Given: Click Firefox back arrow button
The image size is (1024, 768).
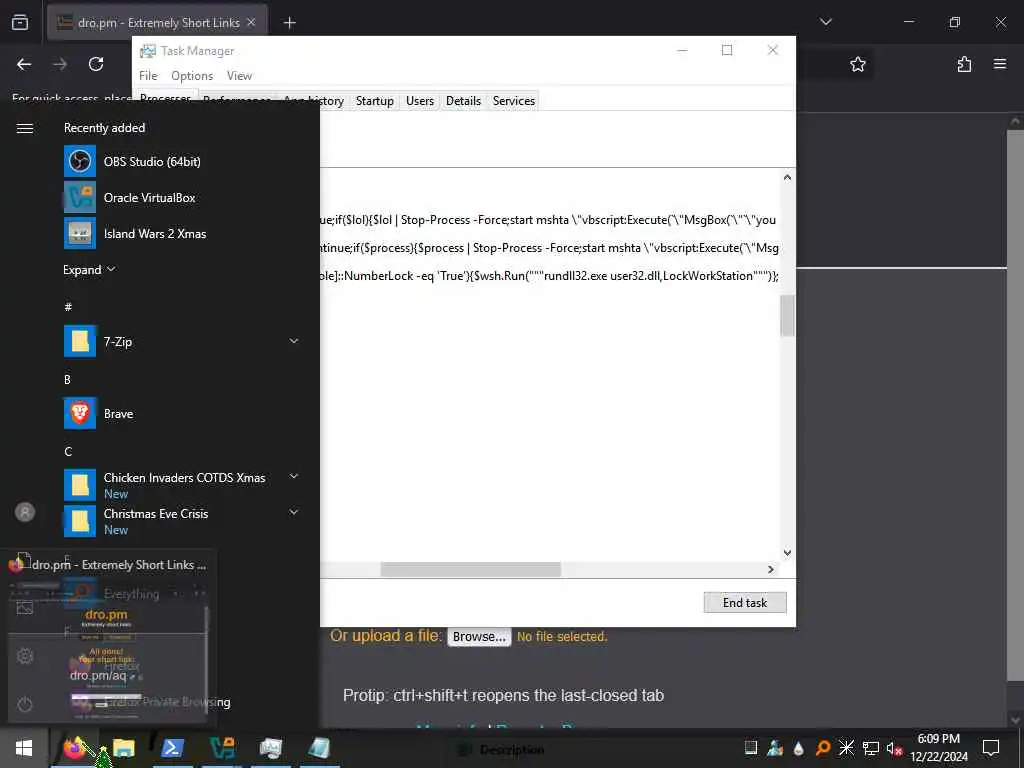Looking at the screenshot, I should pos(24,64).
